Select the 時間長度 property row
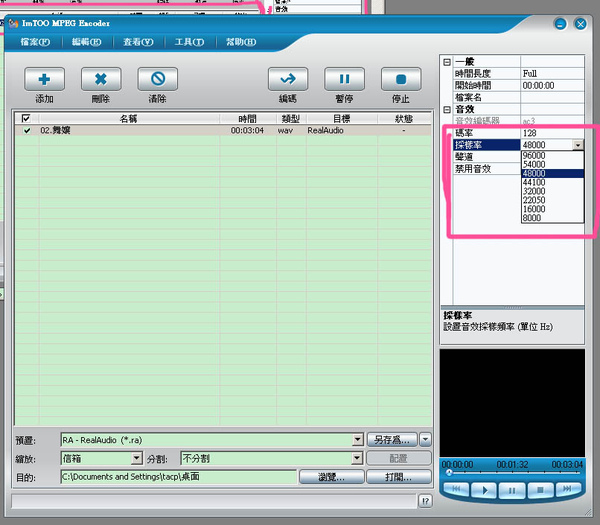 coord(518,73)
